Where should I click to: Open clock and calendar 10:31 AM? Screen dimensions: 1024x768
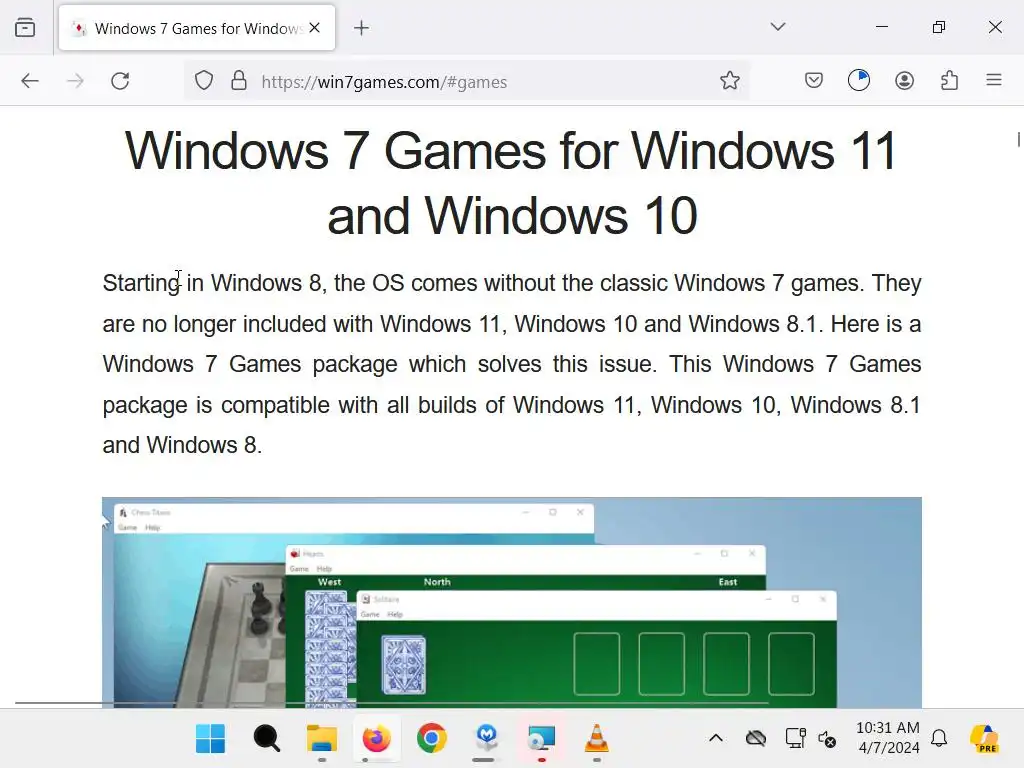(888, 738)
